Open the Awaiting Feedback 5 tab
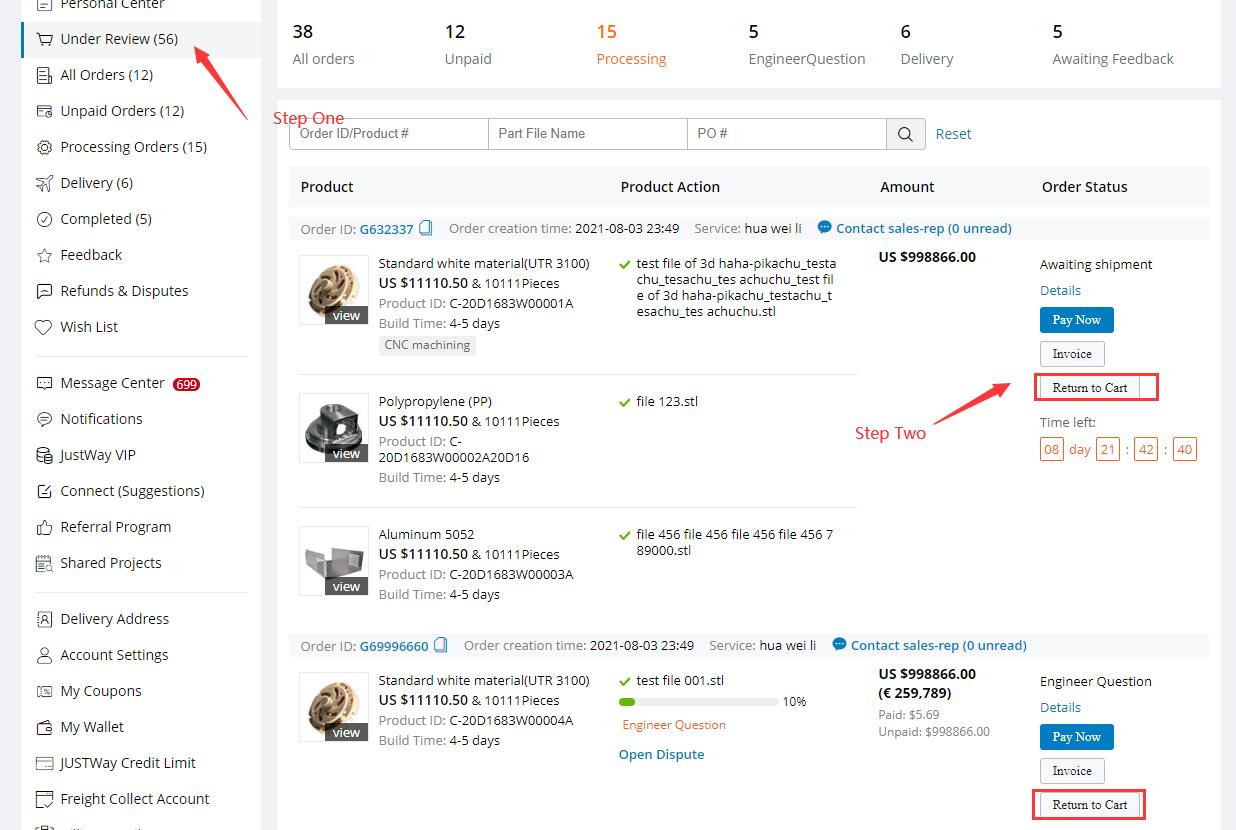The width and height of the screenshot is (1236, 830). [1113, 45]
